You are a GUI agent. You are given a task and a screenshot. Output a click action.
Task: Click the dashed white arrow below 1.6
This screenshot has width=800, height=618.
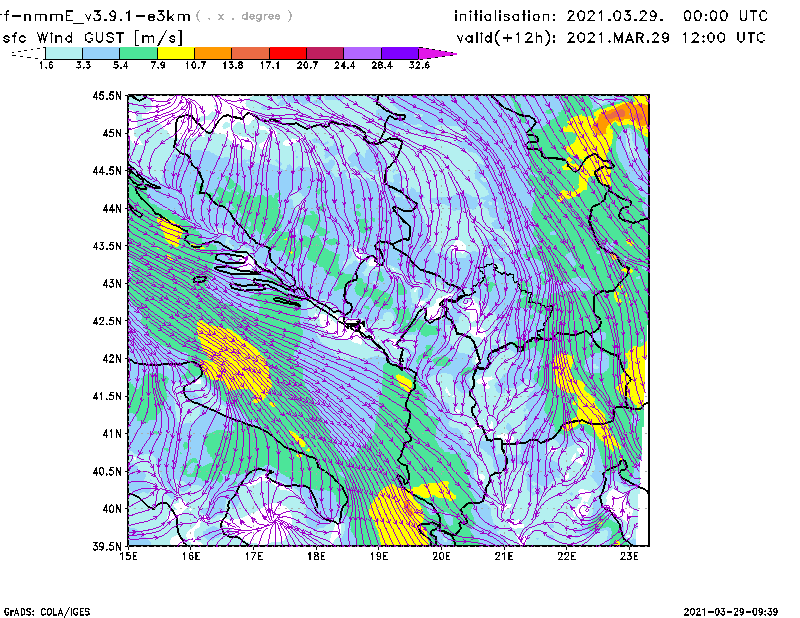click(x=28, y=53)
